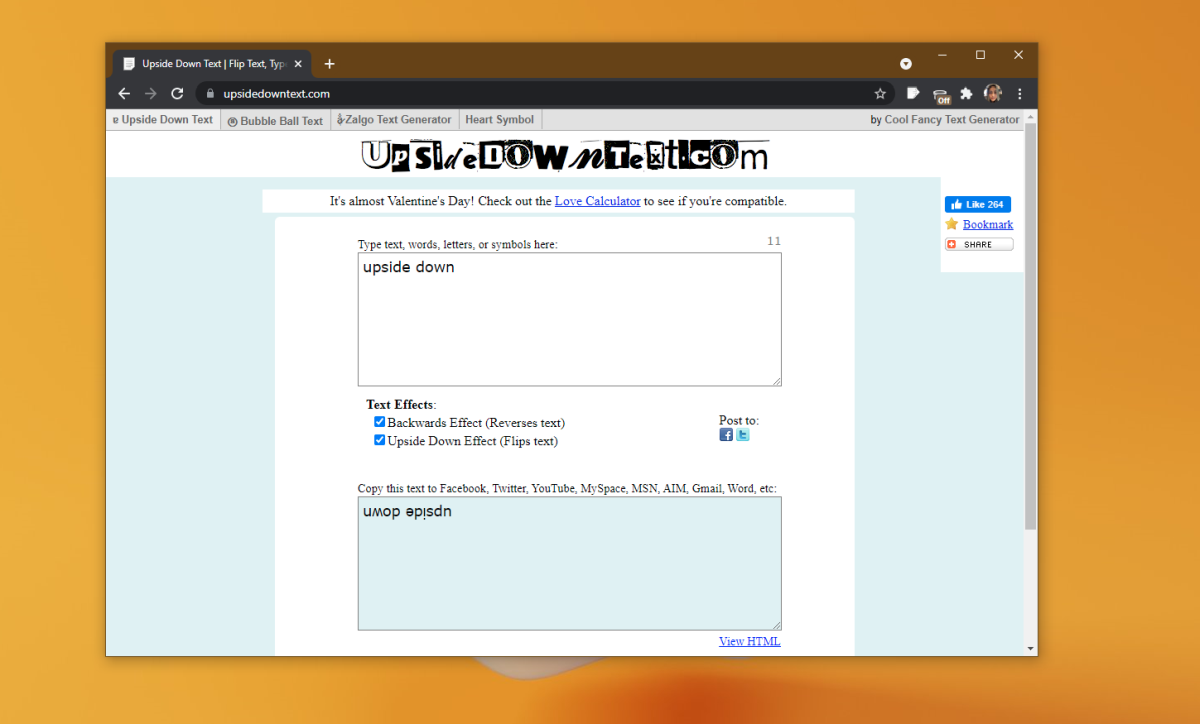Reload the page with the refresh icon

[177, 94]
